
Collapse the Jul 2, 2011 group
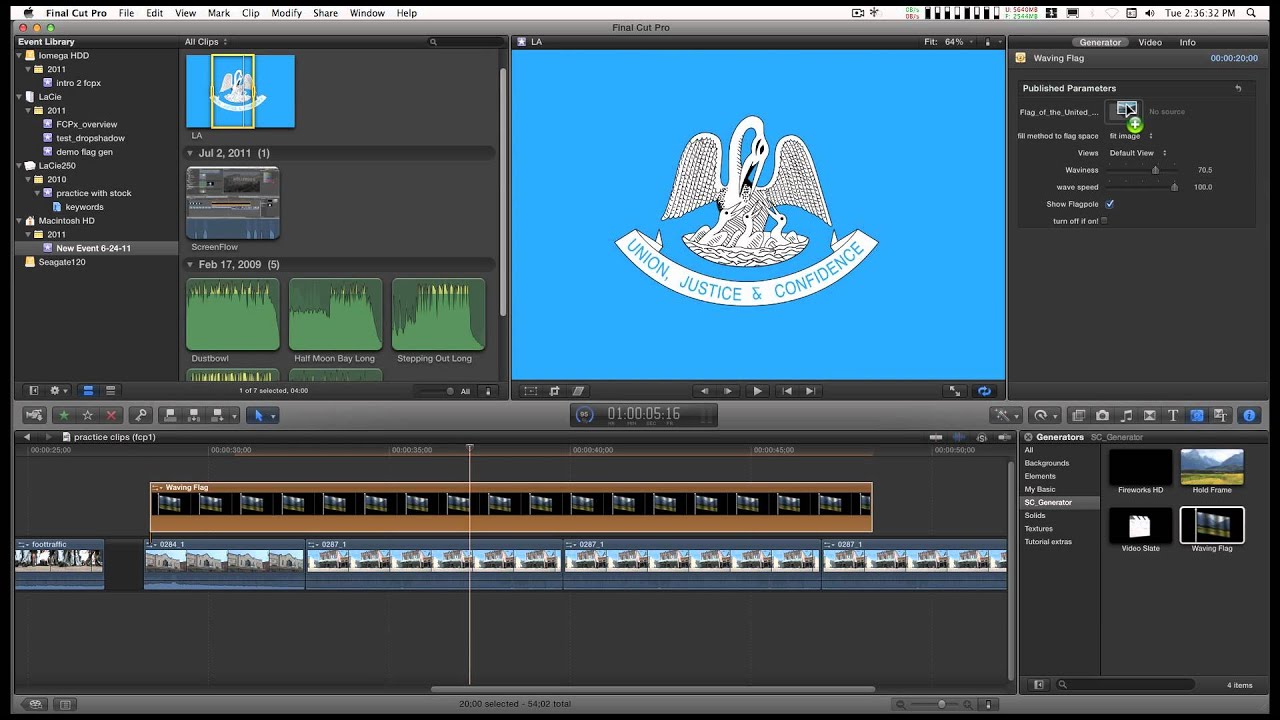pyautogui.click(x=190, y=153)
